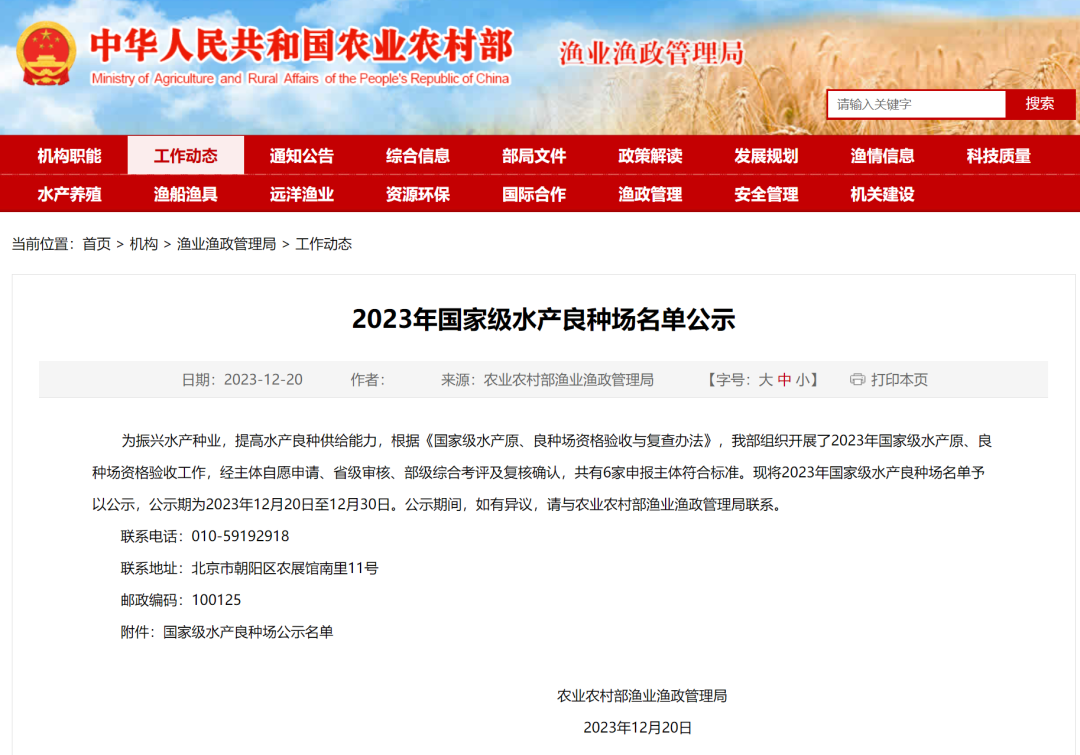Click the date 2023-12-20 in the info bar
Viewport: 1080px width, 755px height.
coord(263,380)
